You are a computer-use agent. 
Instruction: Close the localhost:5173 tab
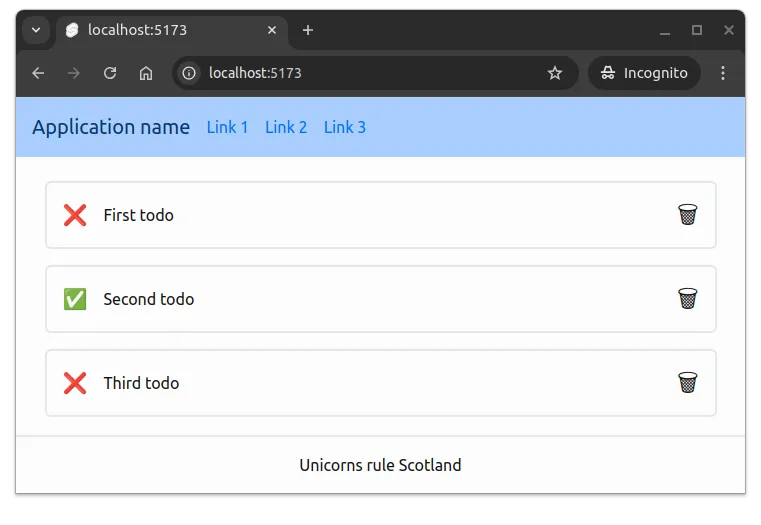coord(272,30)
